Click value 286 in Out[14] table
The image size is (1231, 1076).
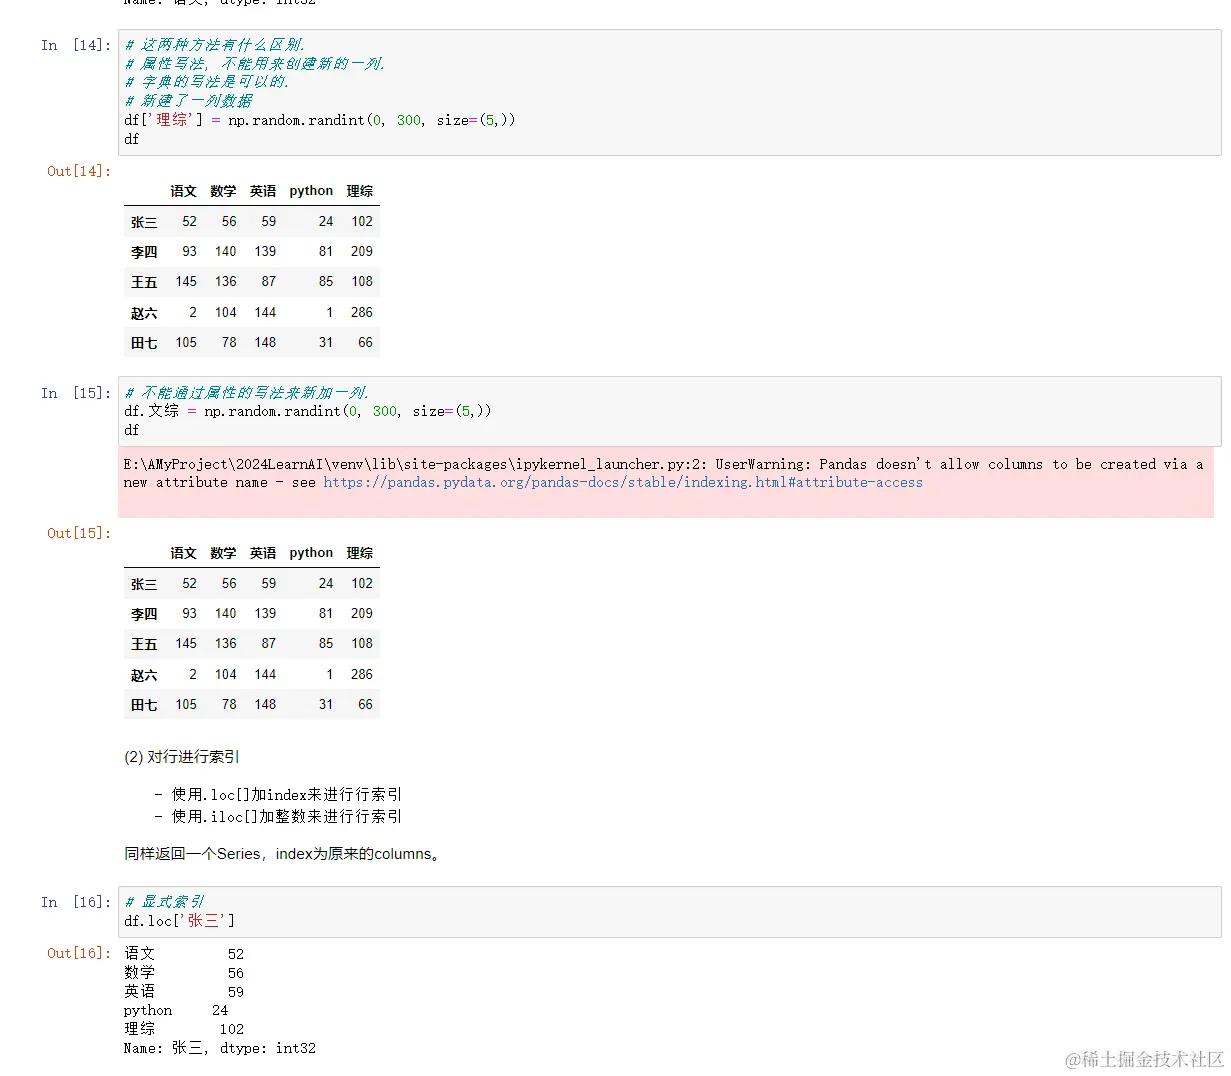click(x=362, y=313)
